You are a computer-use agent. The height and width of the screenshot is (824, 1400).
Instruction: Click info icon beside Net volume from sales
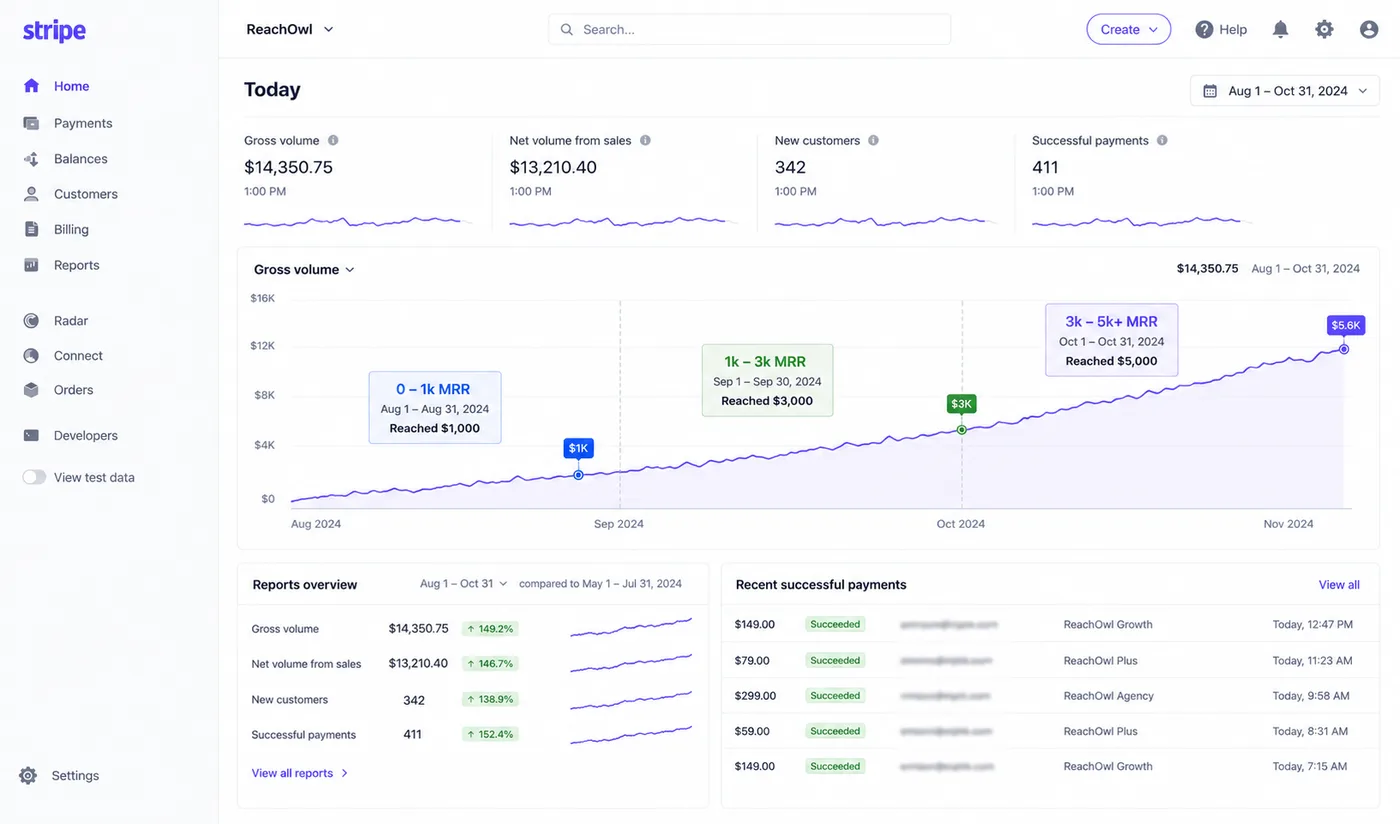pos(645,141)
